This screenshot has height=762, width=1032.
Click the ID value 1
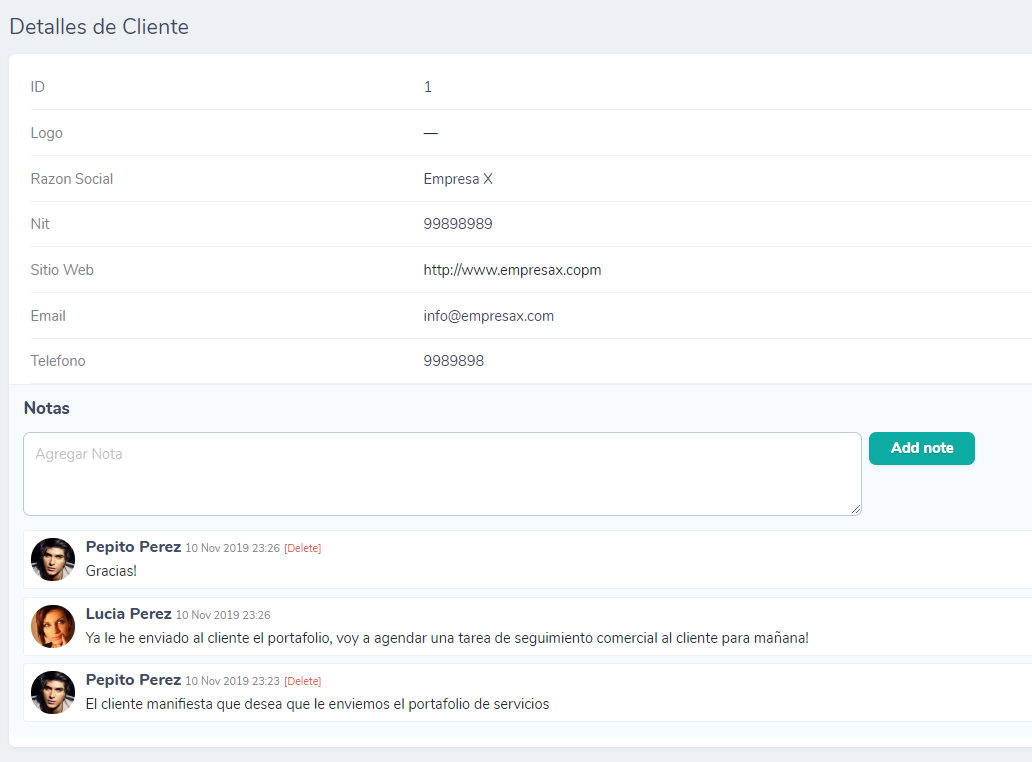pyautogui.click(x=428, y=87)
